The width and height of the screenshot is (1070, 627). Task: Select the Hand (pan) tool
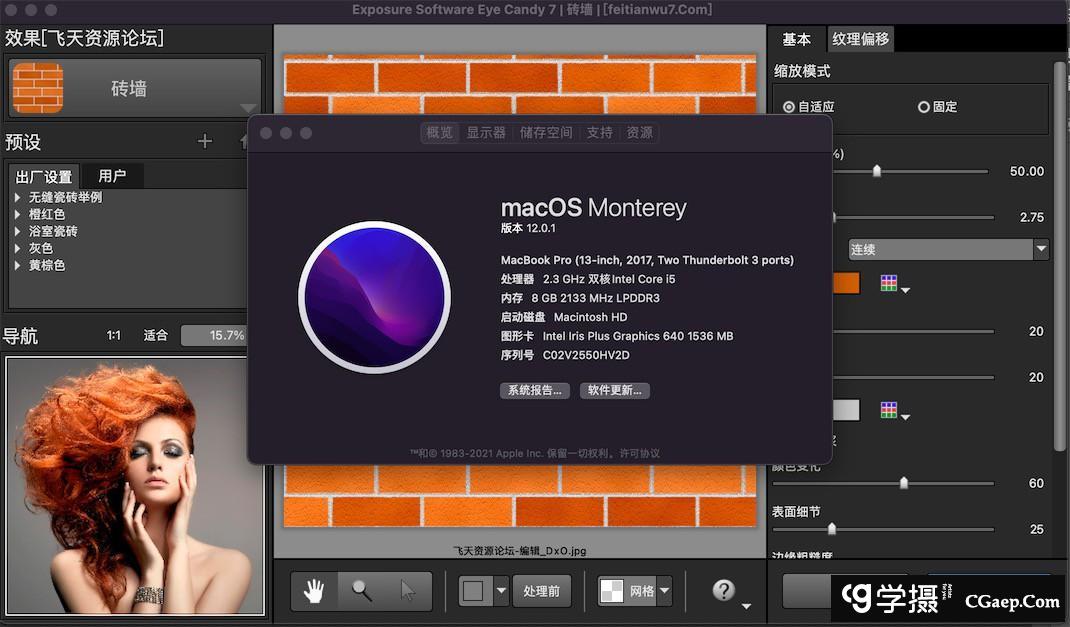tap(314, 591)
